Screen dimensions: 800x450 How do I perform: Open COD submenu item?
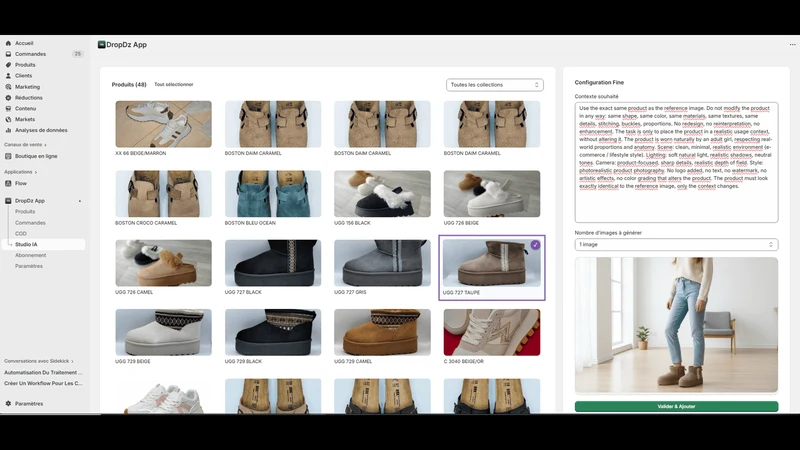pyautogui.click(x=20, y=234)
